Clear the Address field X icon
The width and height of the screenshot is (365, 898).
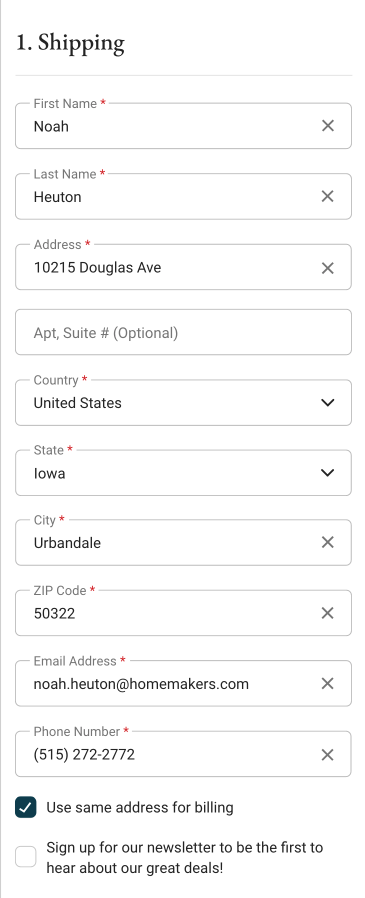[x=327, y=267]
